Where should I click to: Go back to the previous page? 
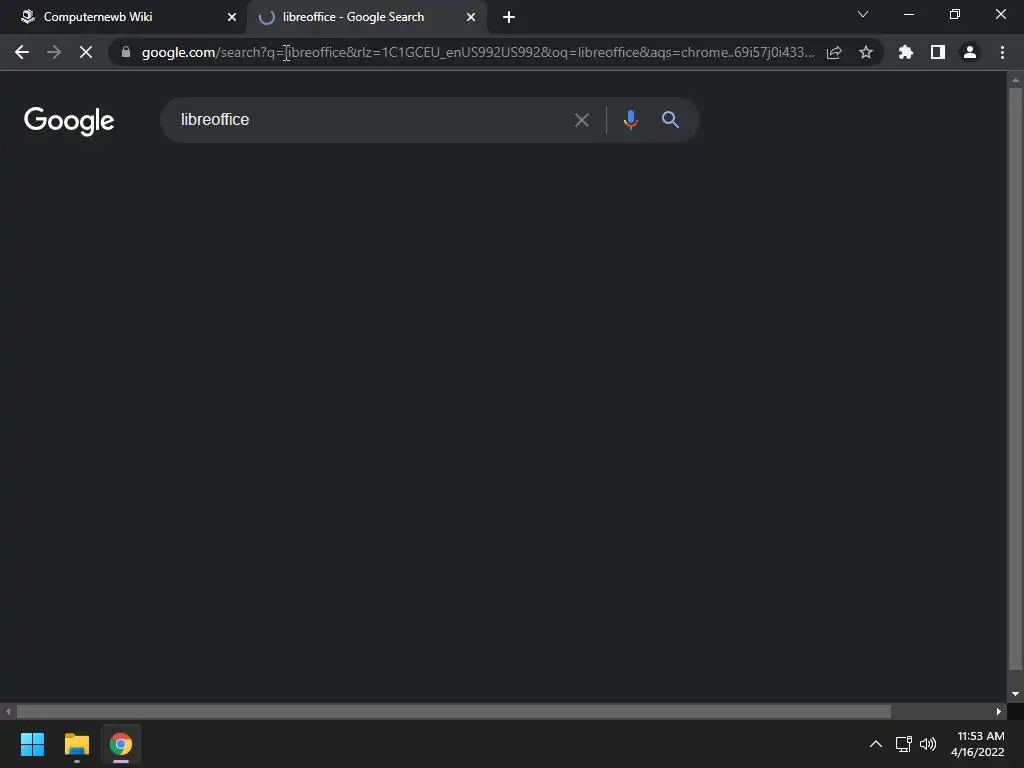tap(22, 52)
